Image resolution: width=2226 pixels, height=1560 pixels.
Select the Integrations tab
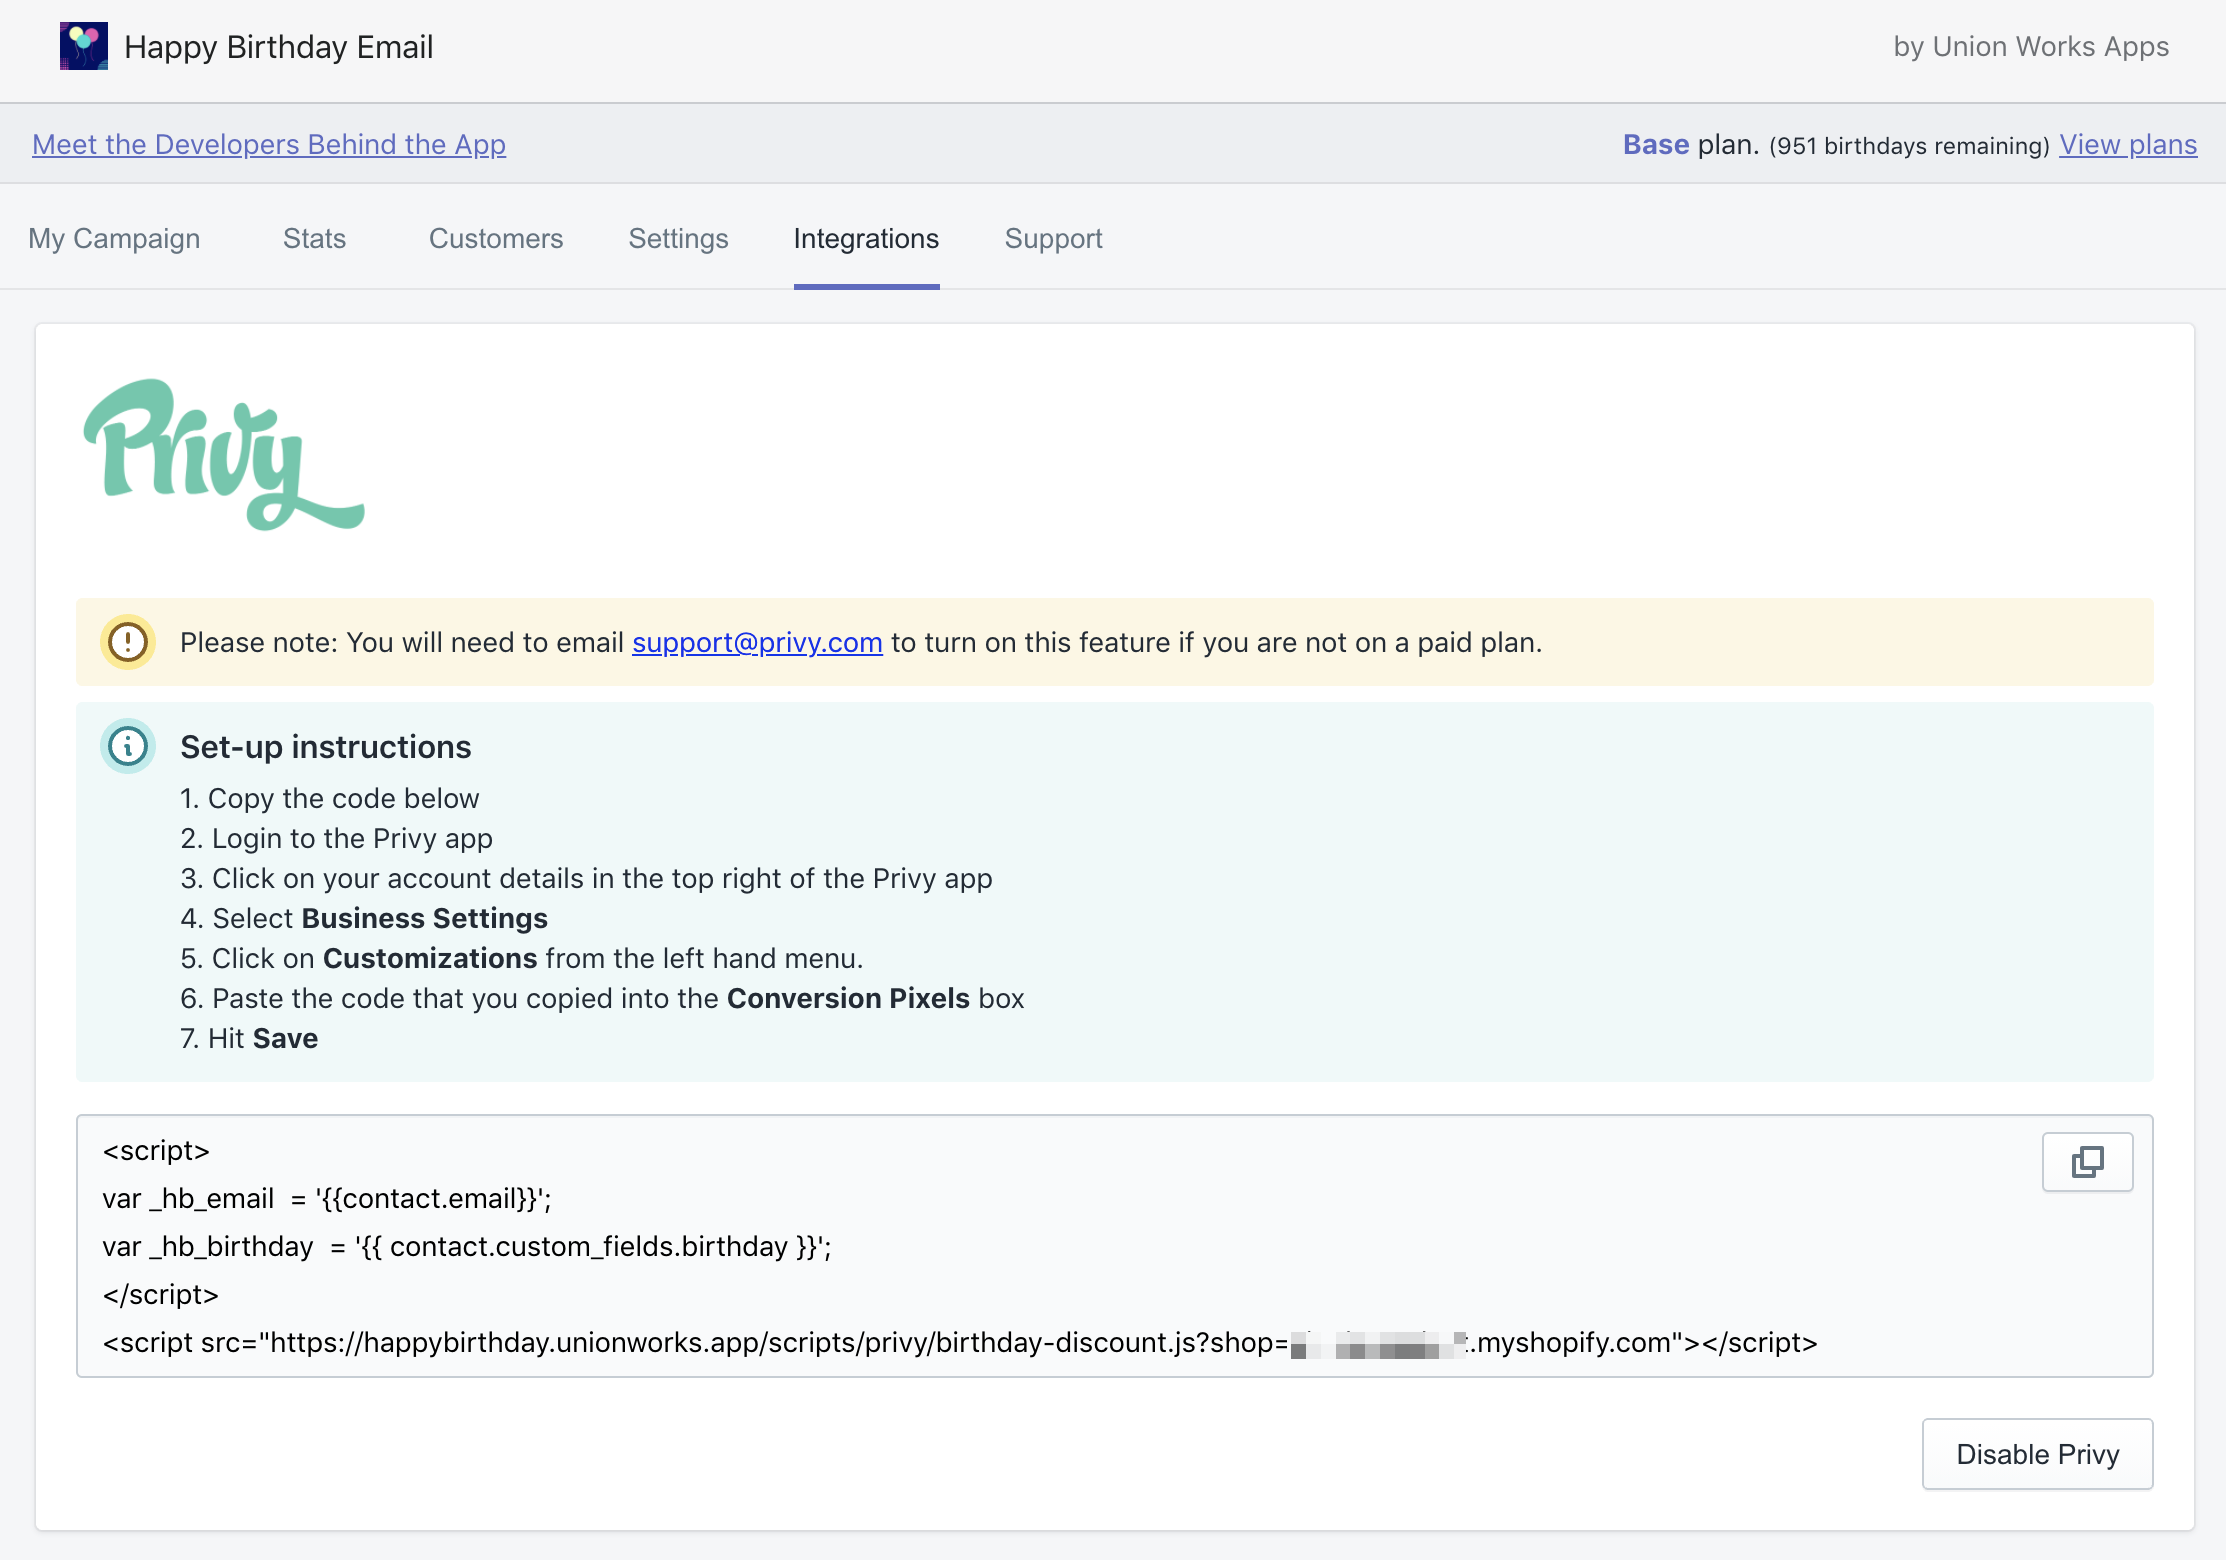tap(866, 239)
